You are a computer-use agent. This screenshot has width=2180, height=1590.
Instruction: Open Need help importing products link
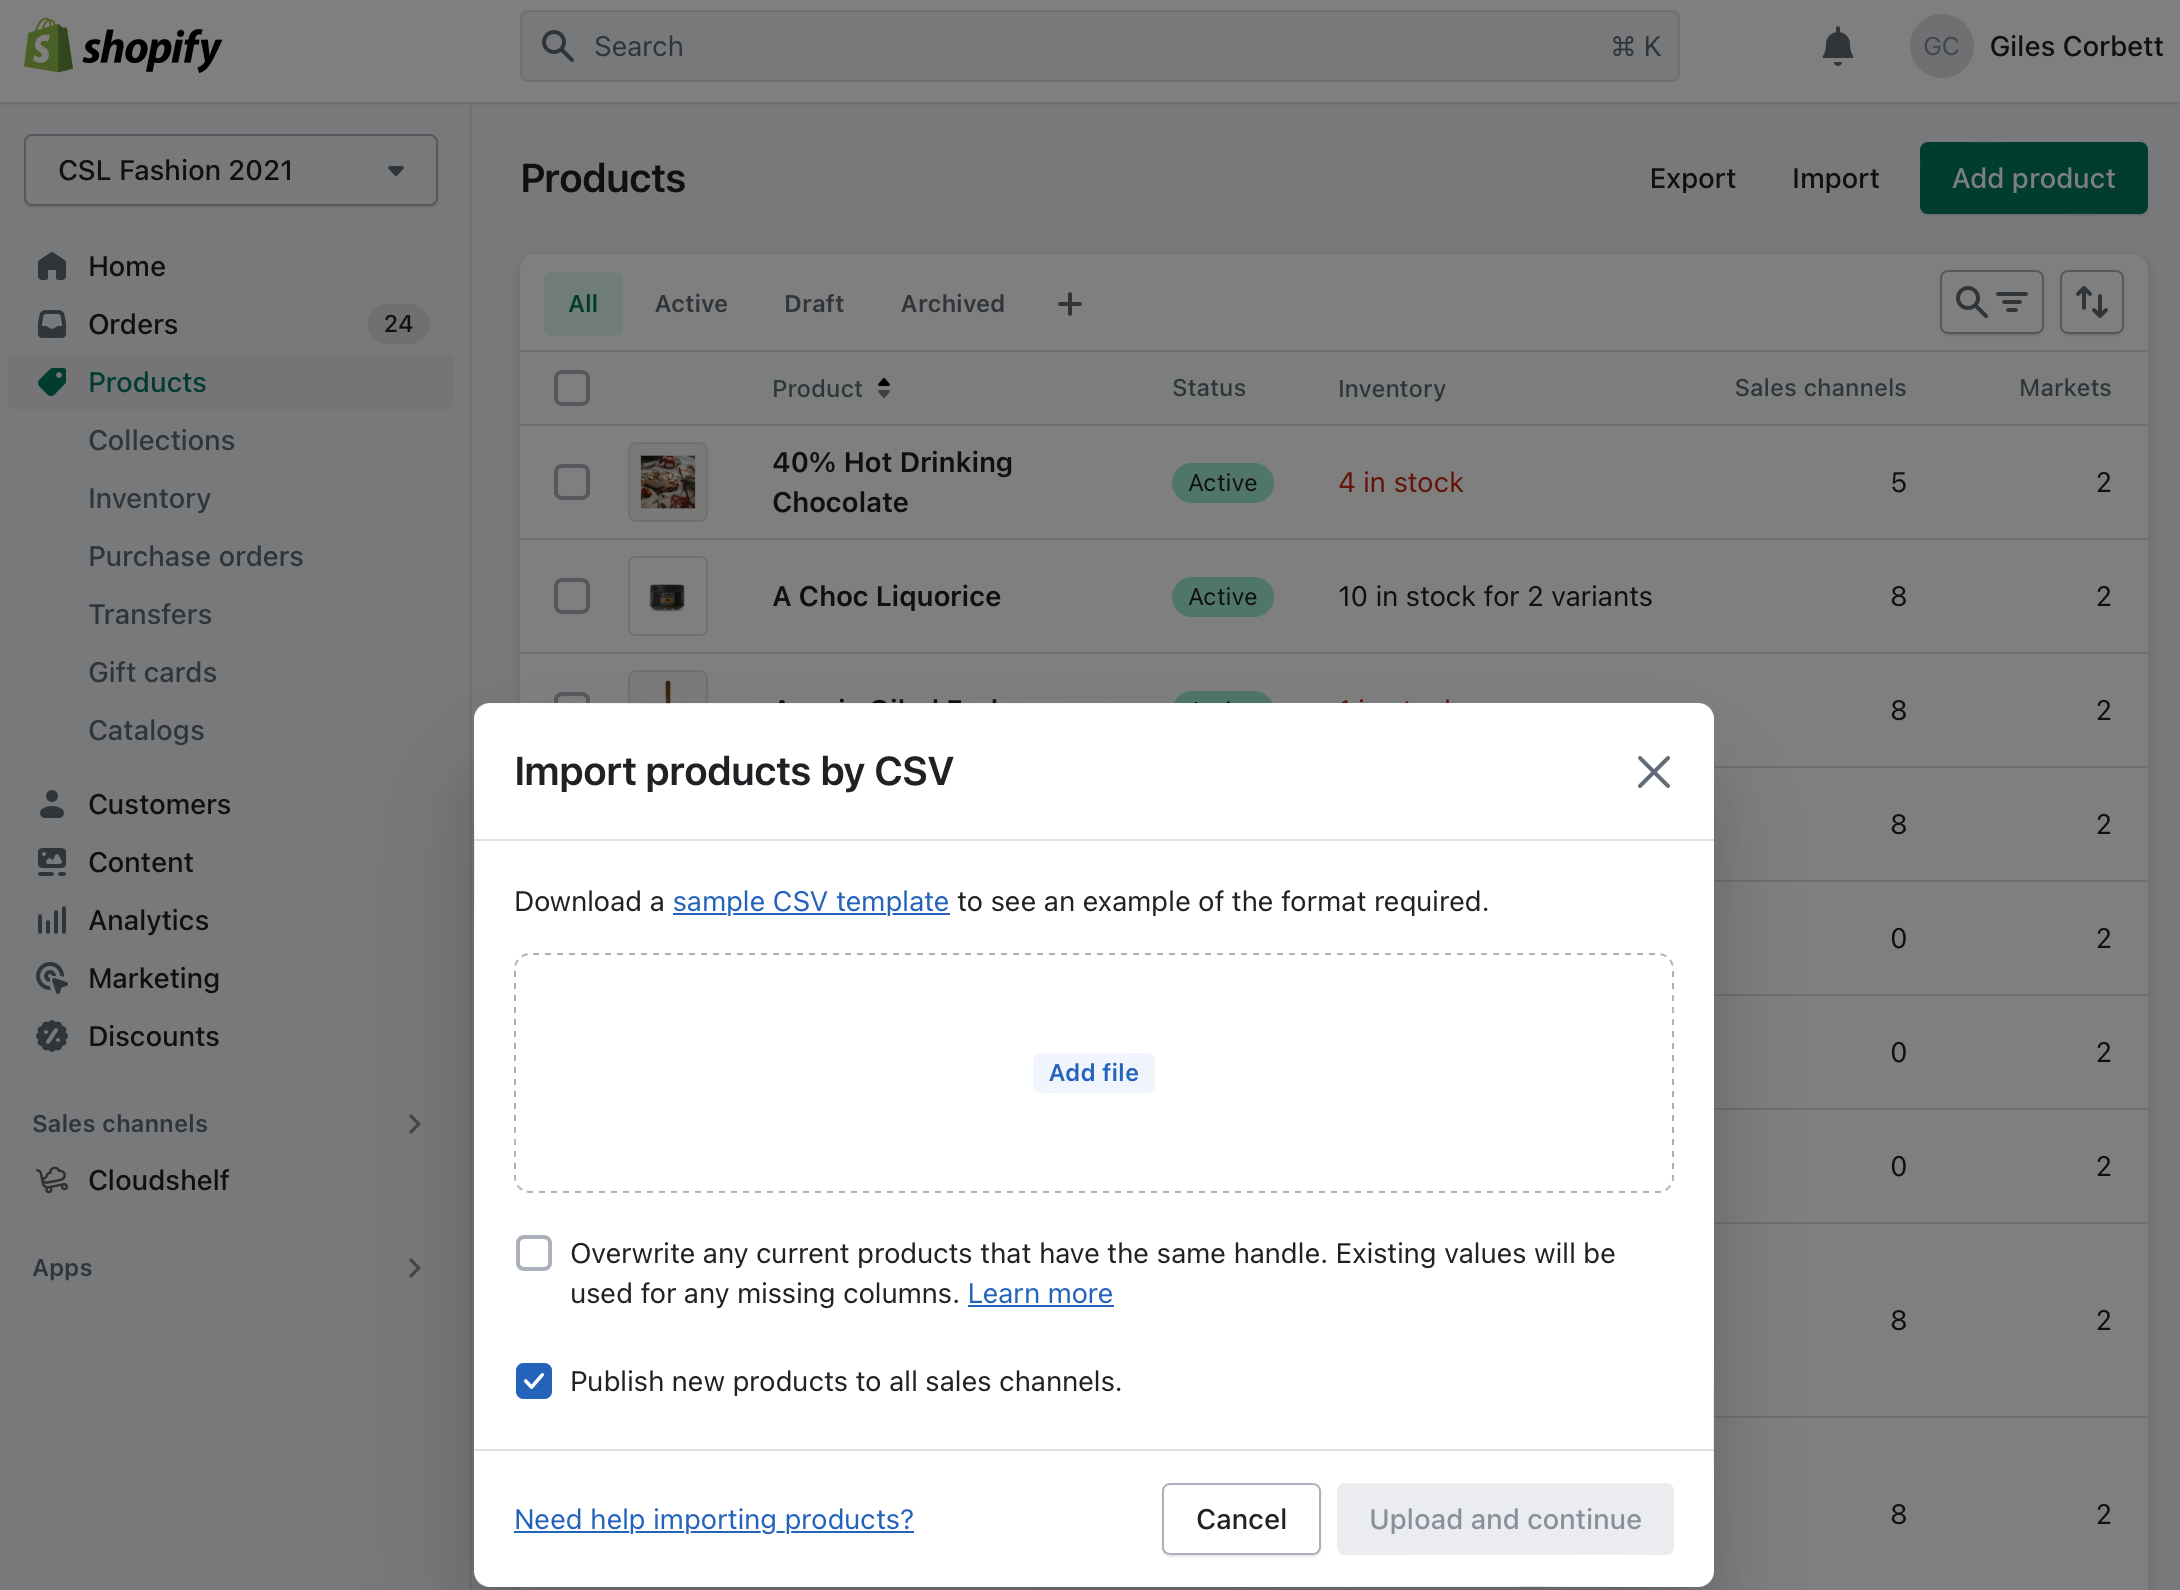[x=714, y=1519]
